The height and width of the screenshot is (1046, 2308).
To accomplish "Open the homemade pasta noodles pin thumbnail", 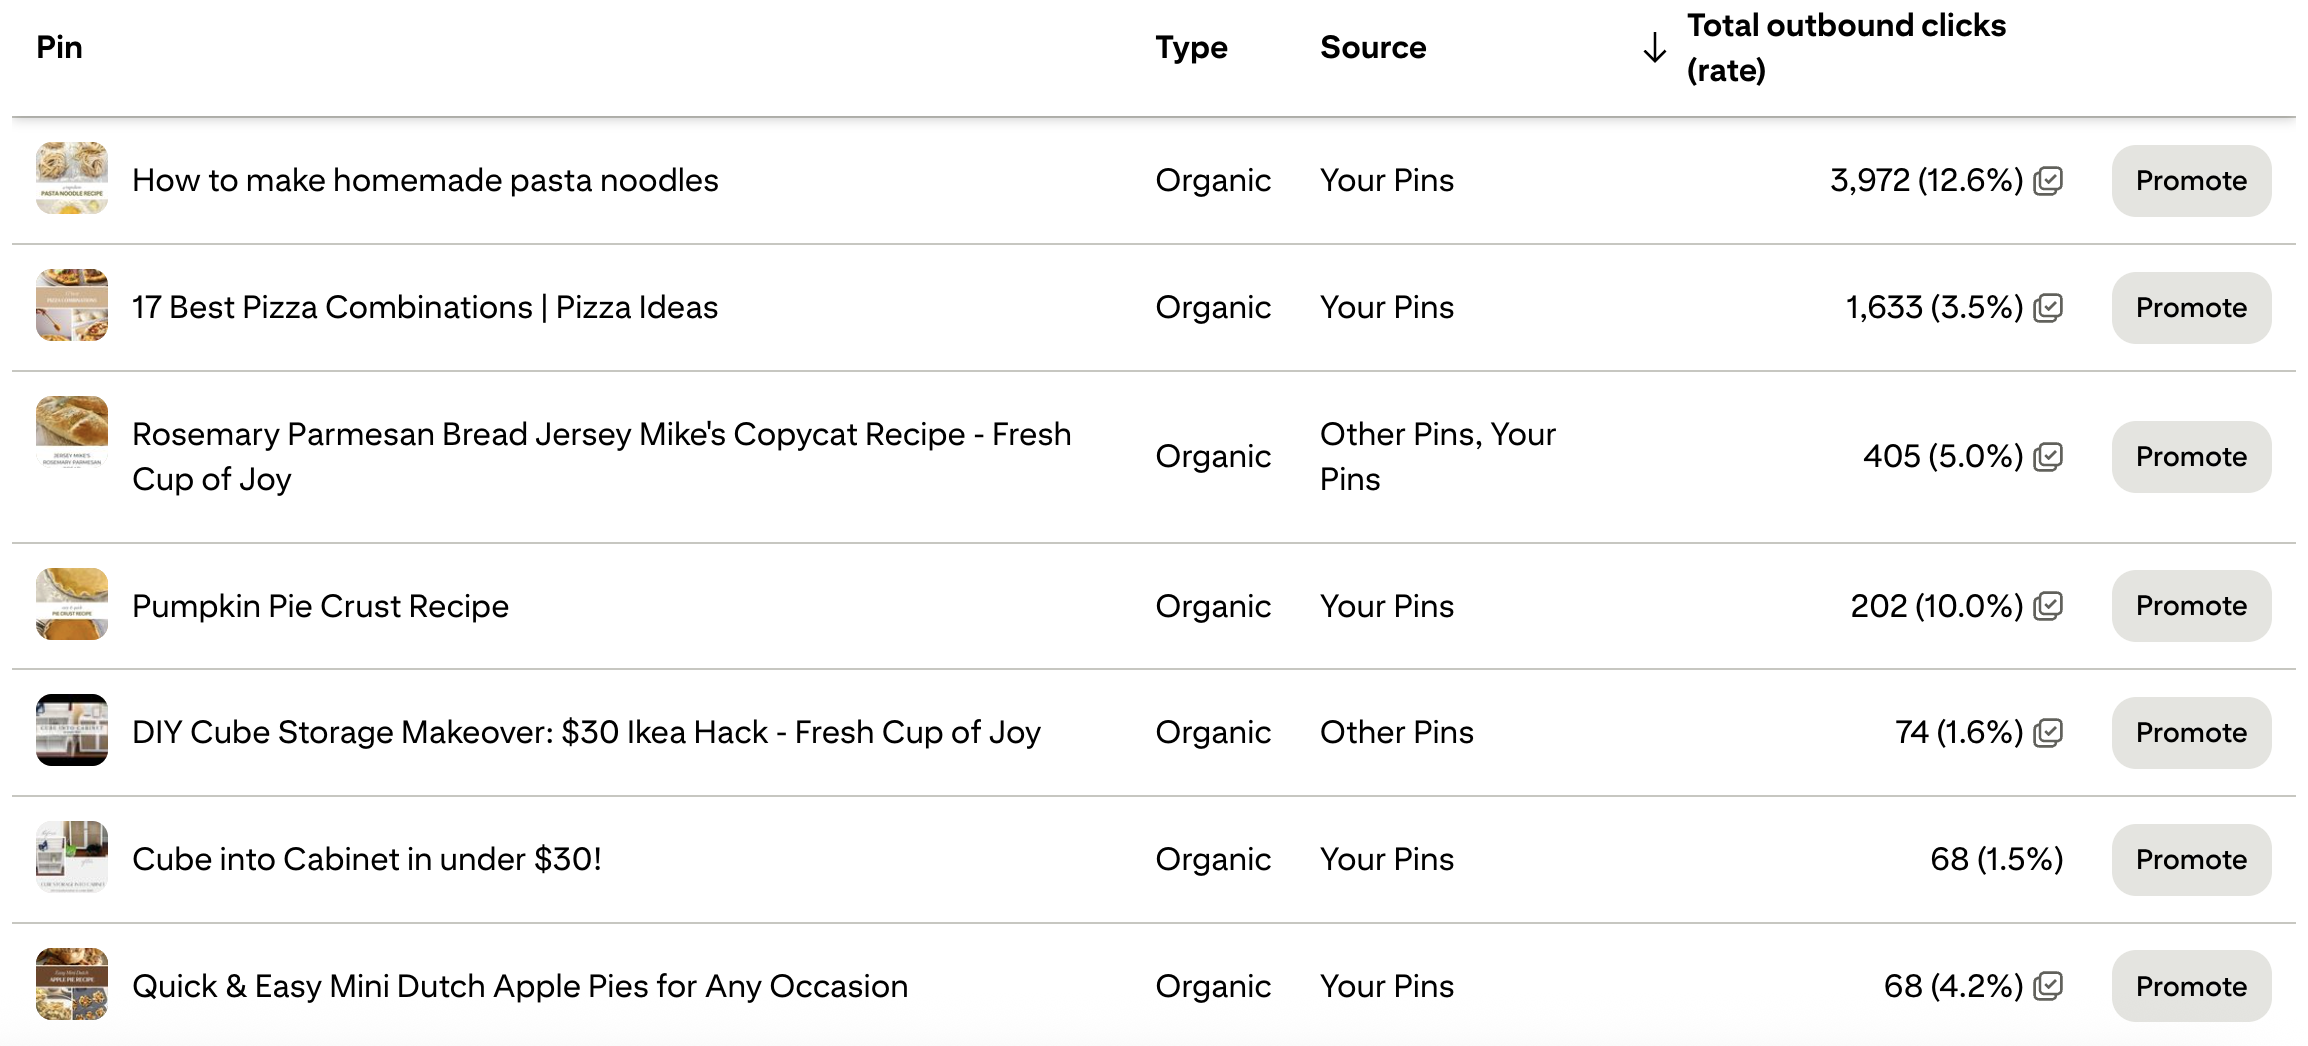I will 72,178.
